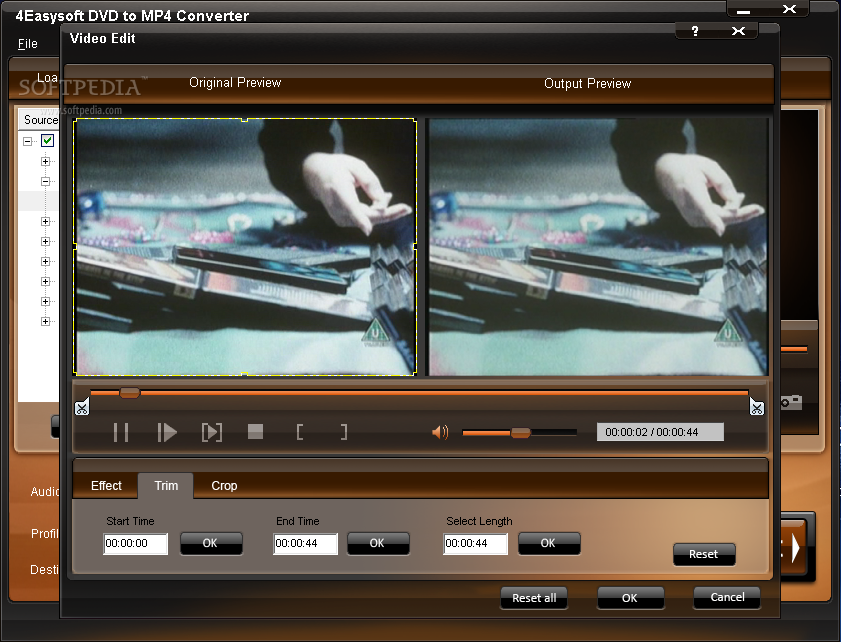Click the Output Preview video frame
The width and height of the screenshot is (841, 642).
tap(598, 247)
